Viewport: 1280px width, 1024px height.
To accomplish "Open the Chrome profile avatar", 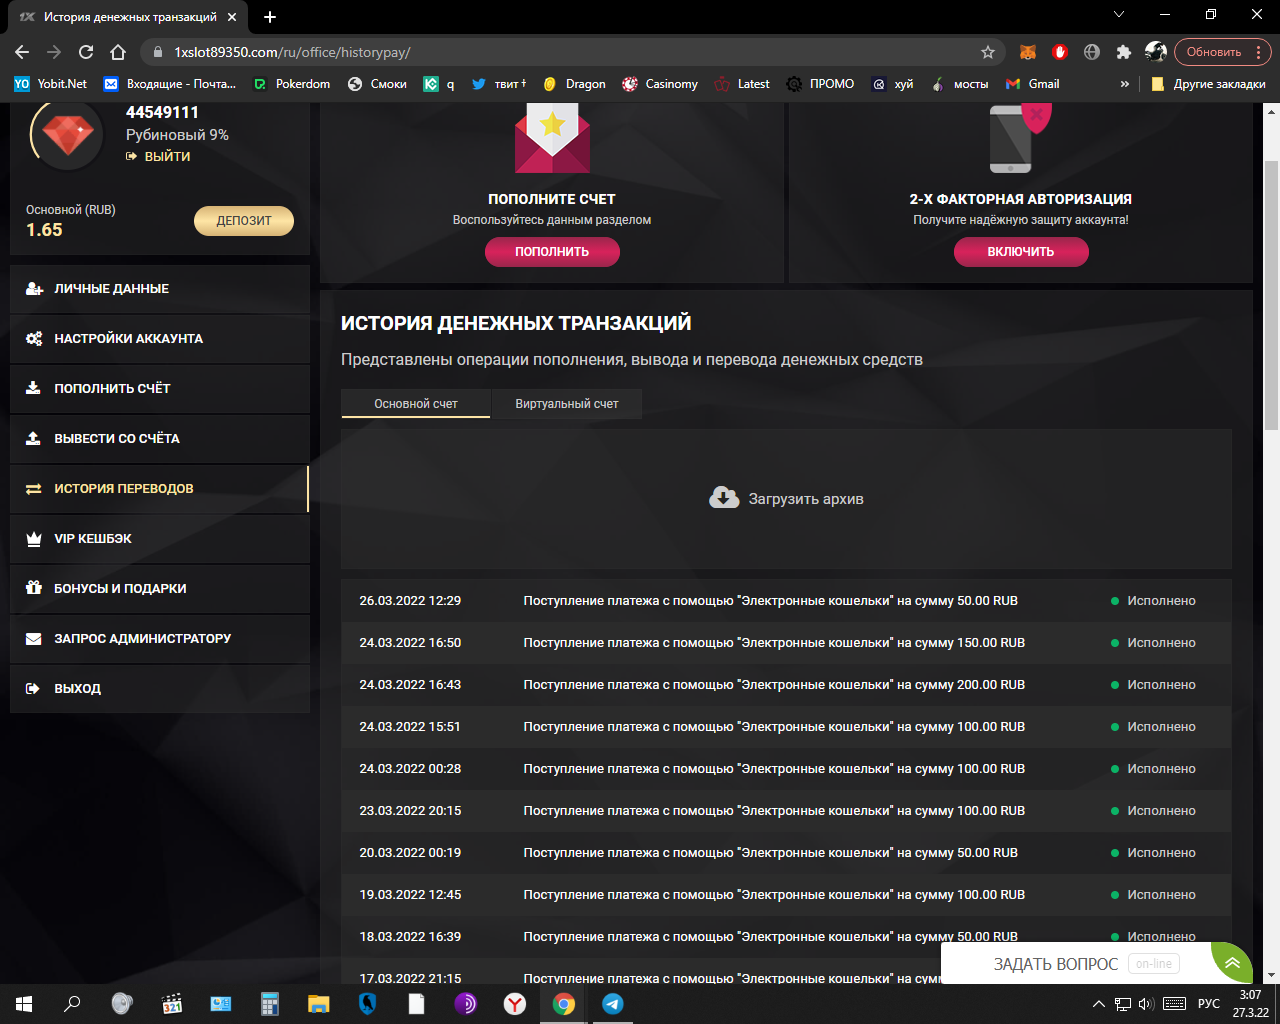I will point(1156,52).
